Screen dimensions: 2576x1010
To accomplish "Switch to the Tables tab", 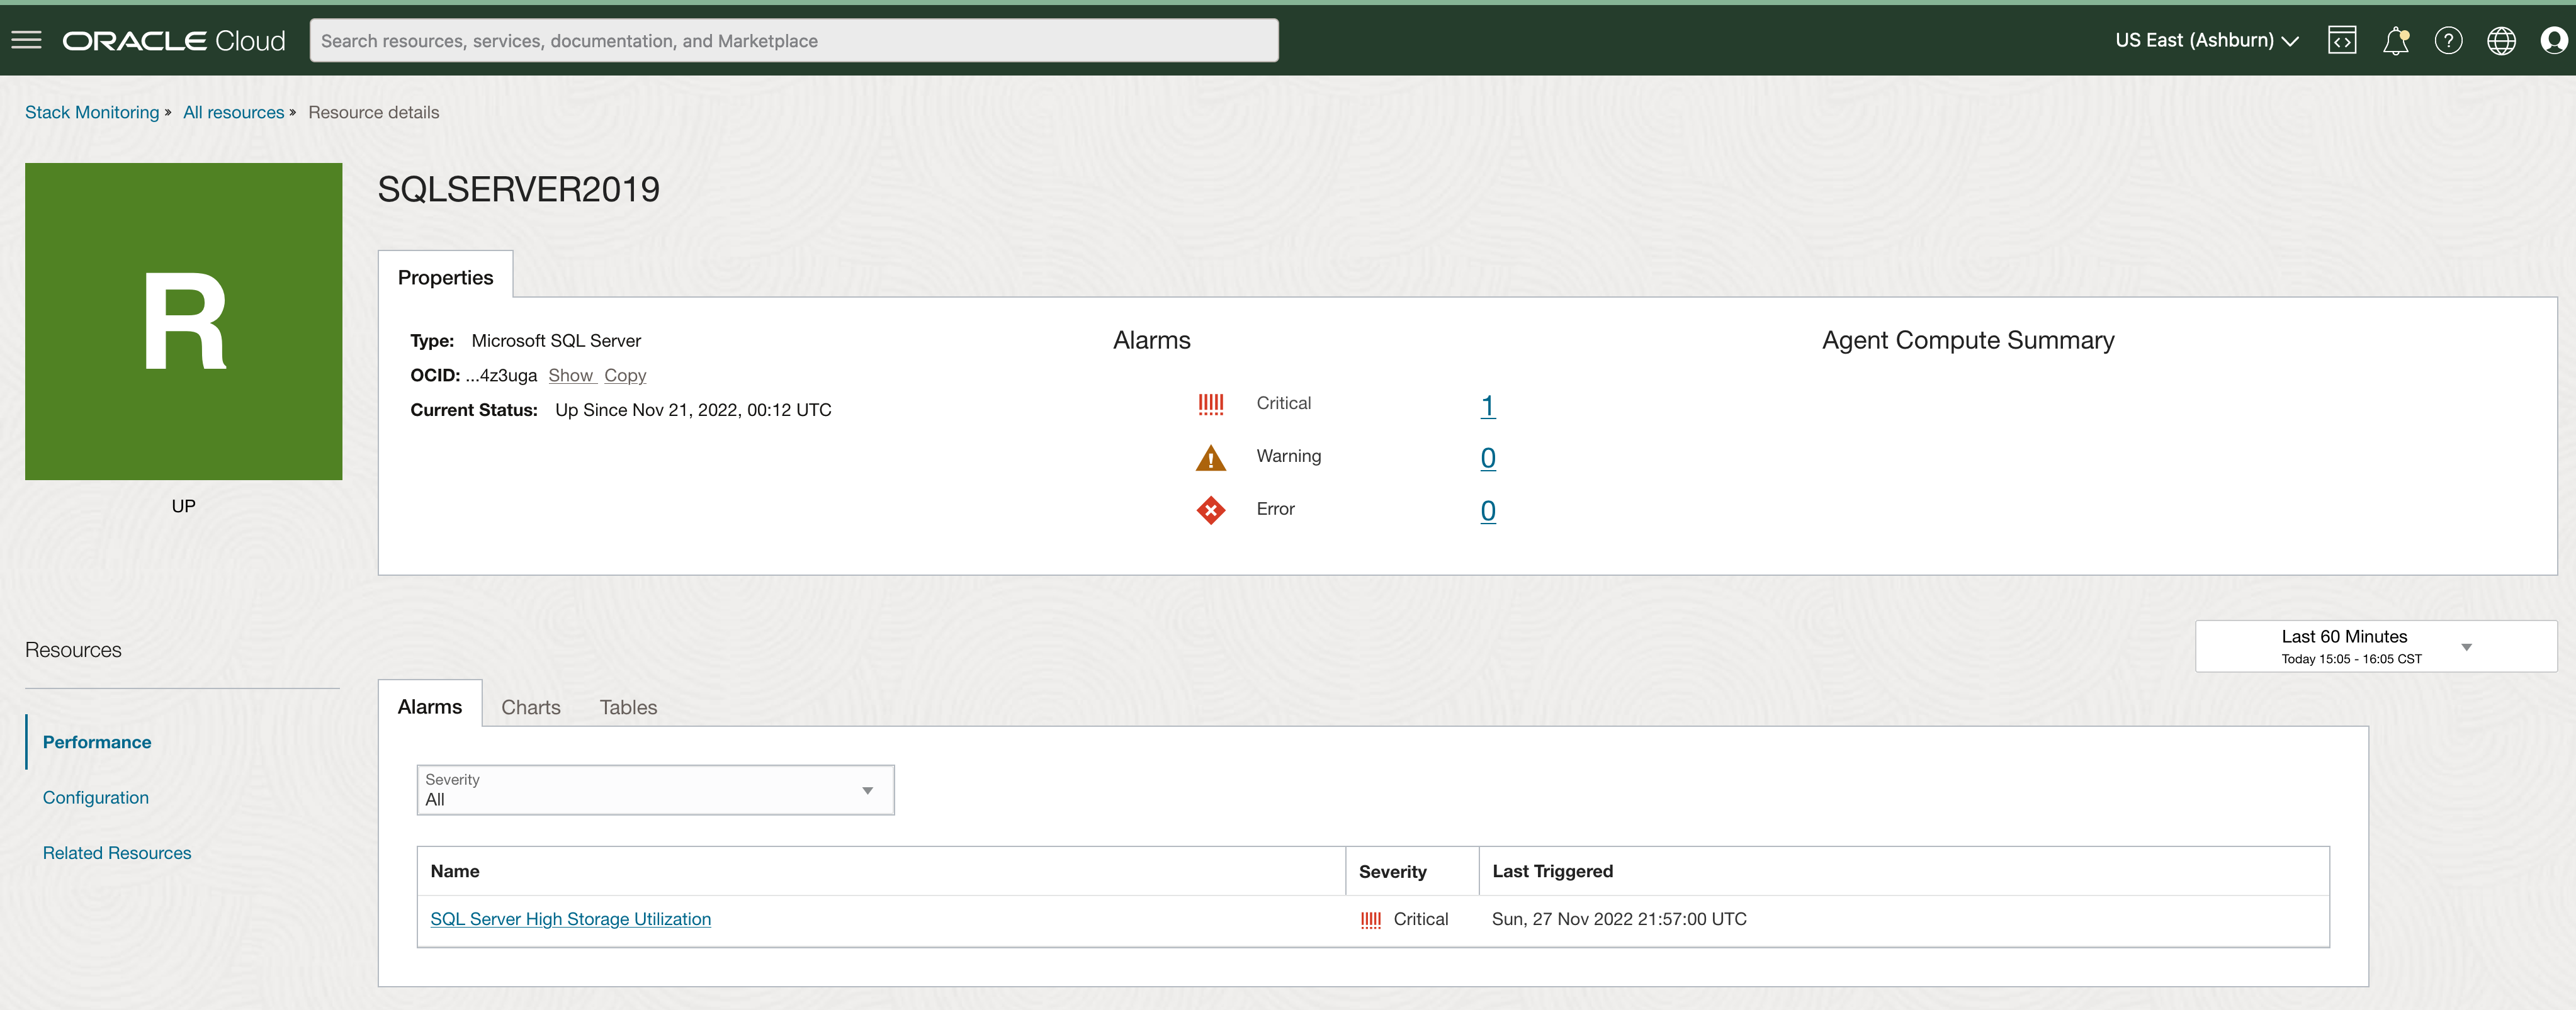I will point(628,707).
